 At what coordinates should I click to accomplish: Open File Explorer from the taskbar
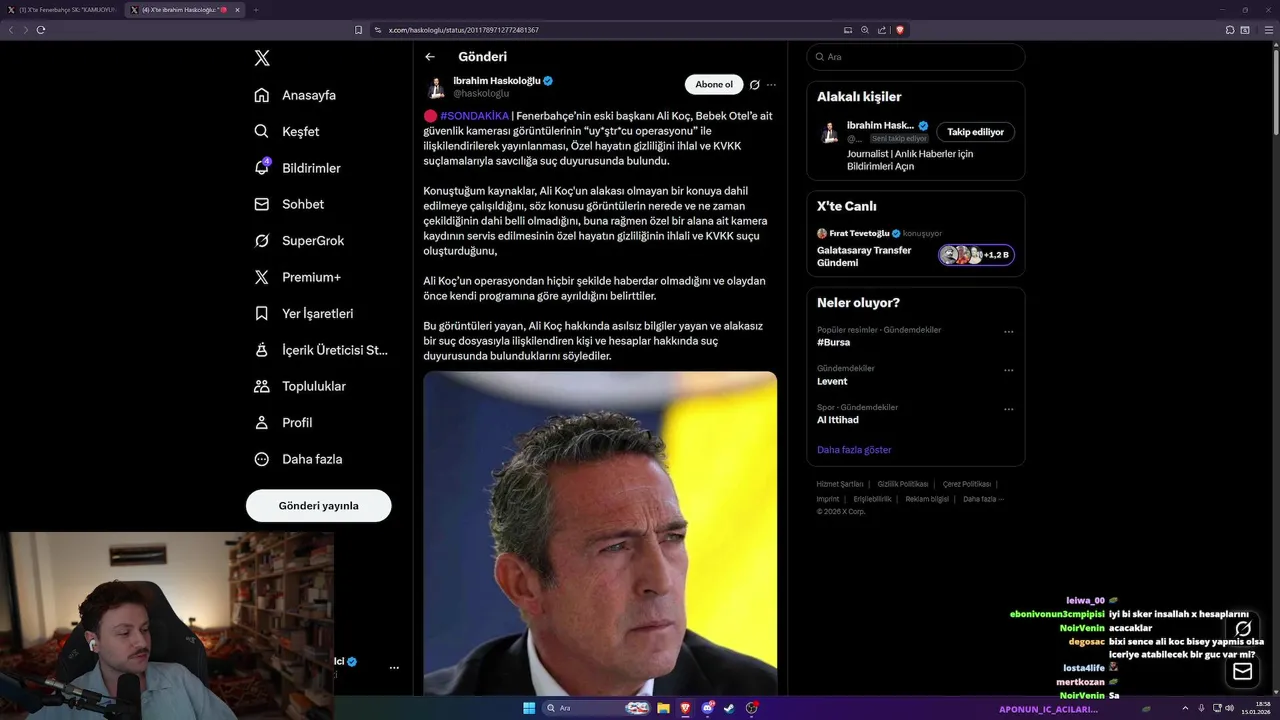663,708
